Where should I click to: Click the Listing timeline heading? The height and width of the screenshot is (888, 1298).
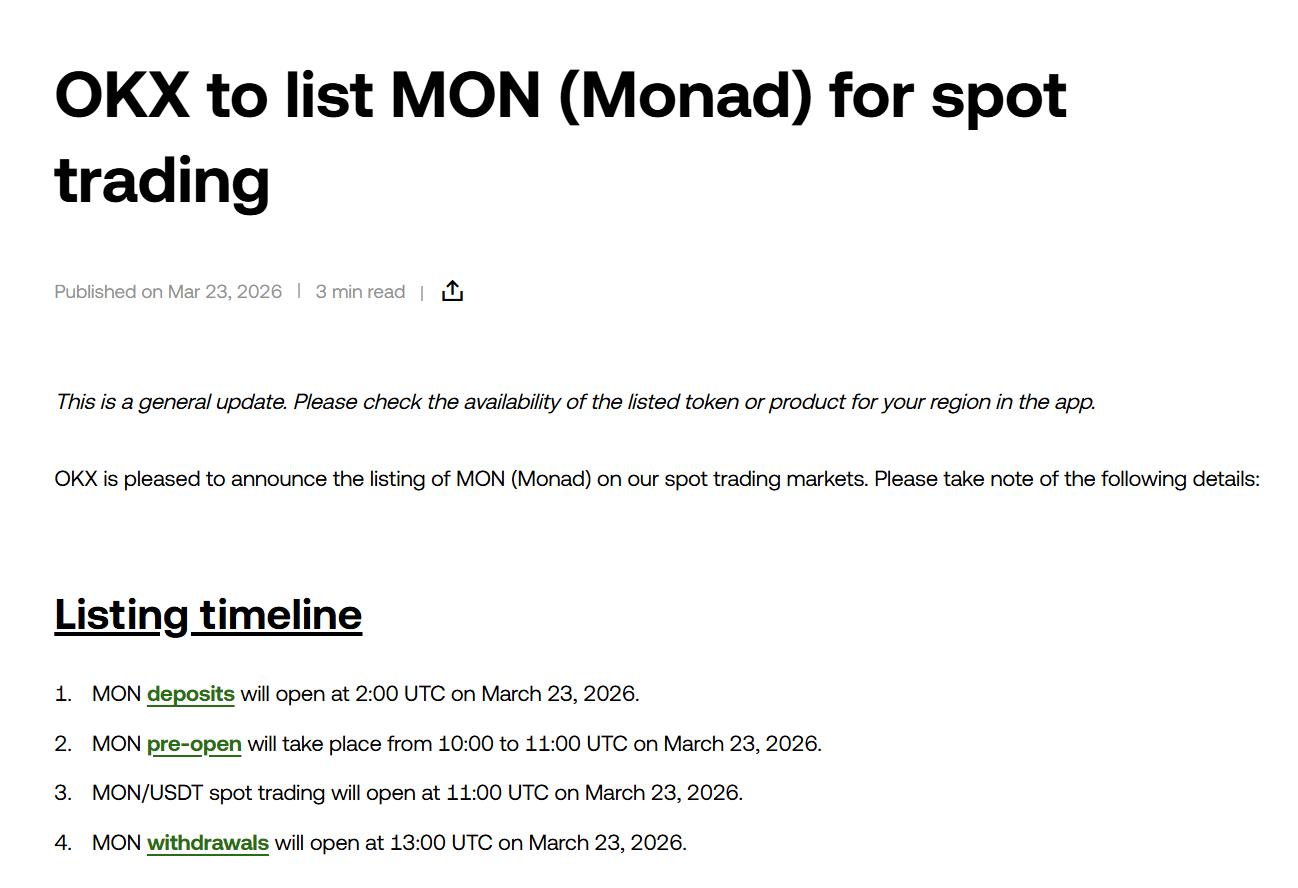click(208, 614)
